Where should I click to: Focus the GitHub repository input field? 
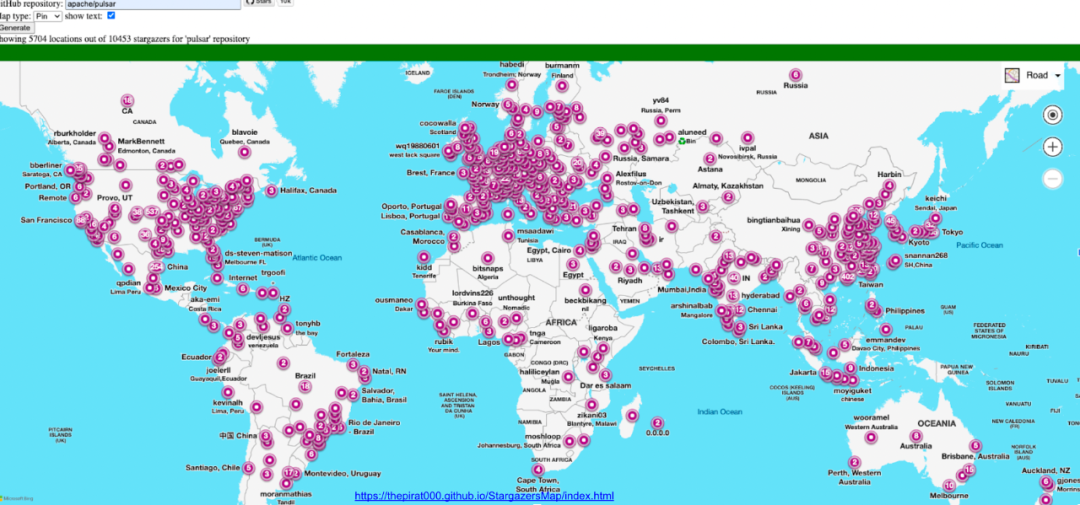tap(152, 3)
